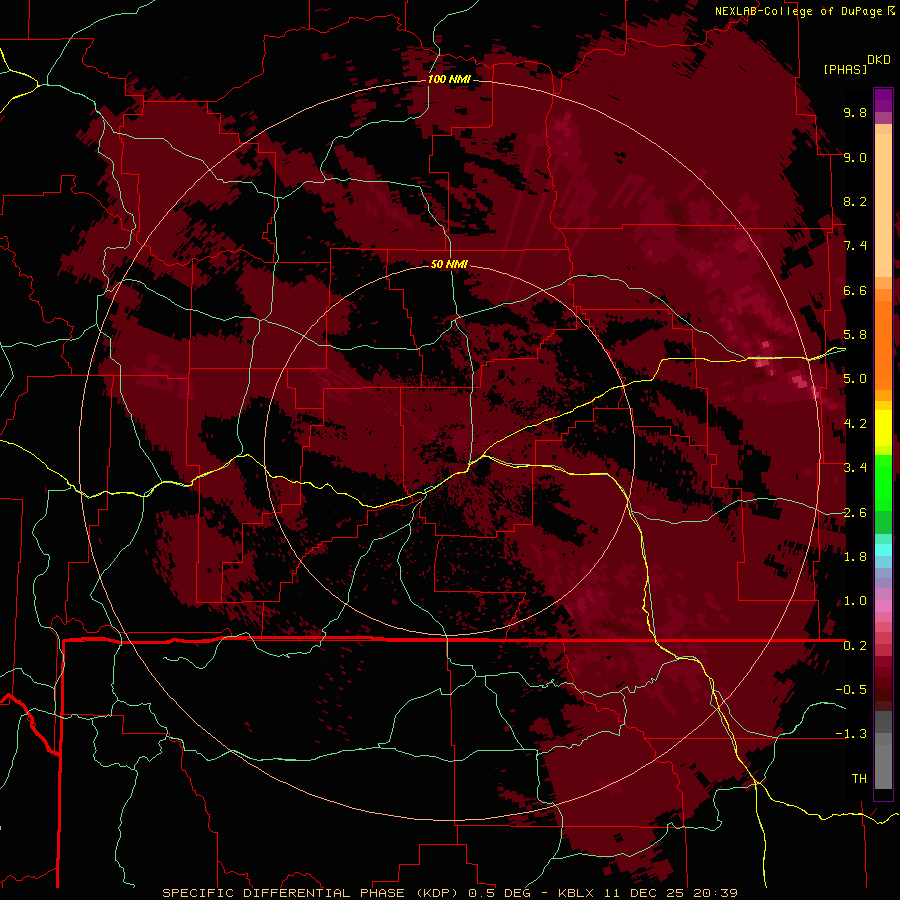Click the -0.5 scale value
This screenshot has height=900, width=900.
tap(851, 690)
